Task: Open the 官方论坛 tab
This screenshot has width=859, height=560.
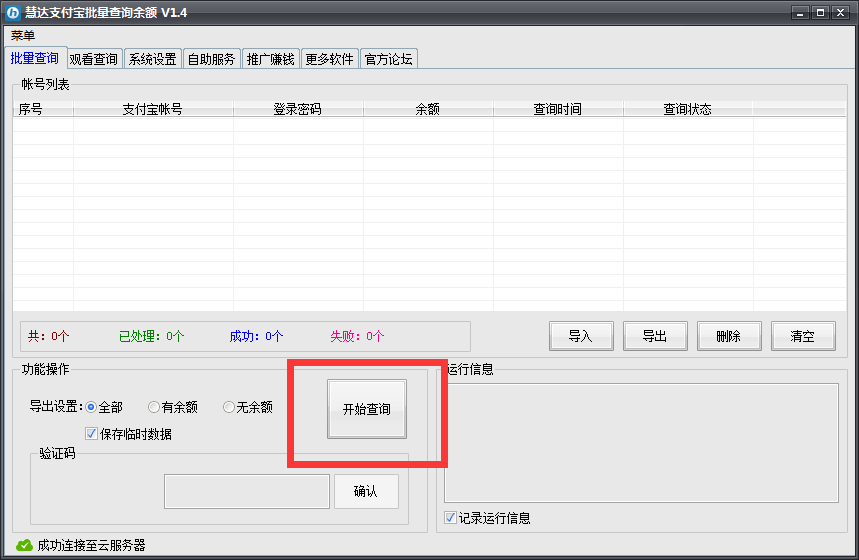Action: coord(388,59)
